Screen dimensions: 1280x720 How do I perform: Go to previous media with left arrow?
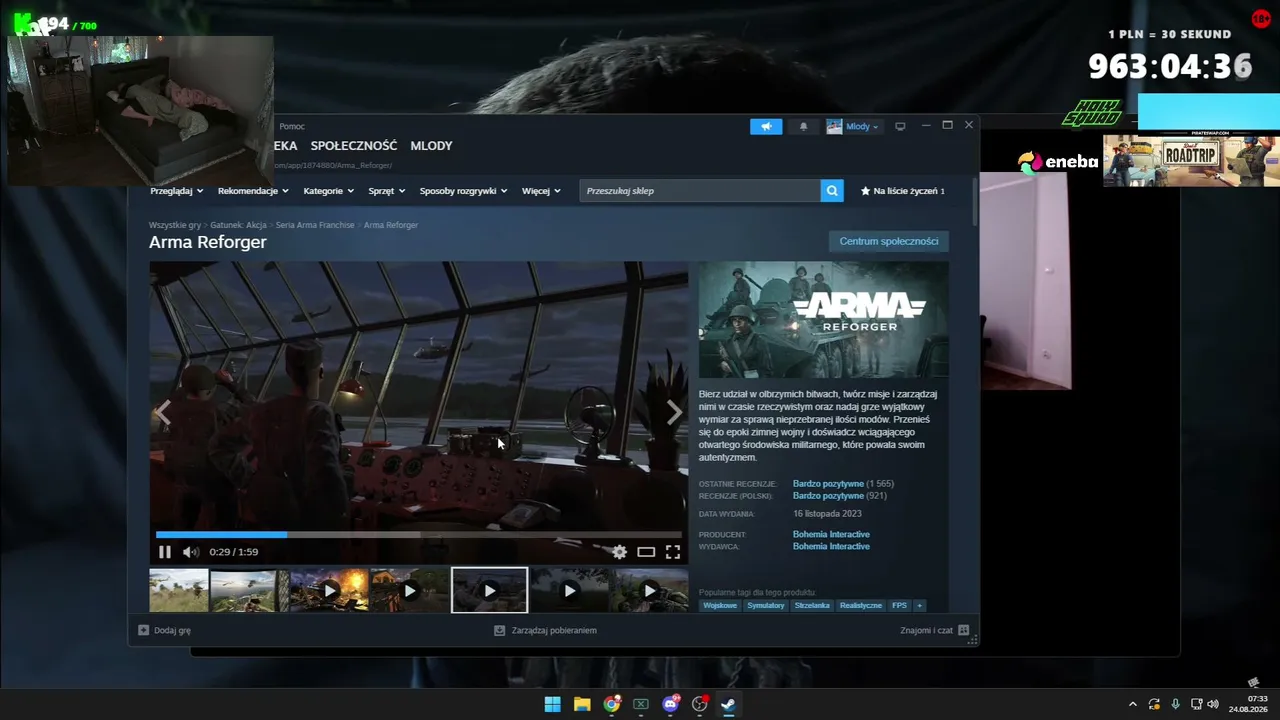[x=162, y=412]
